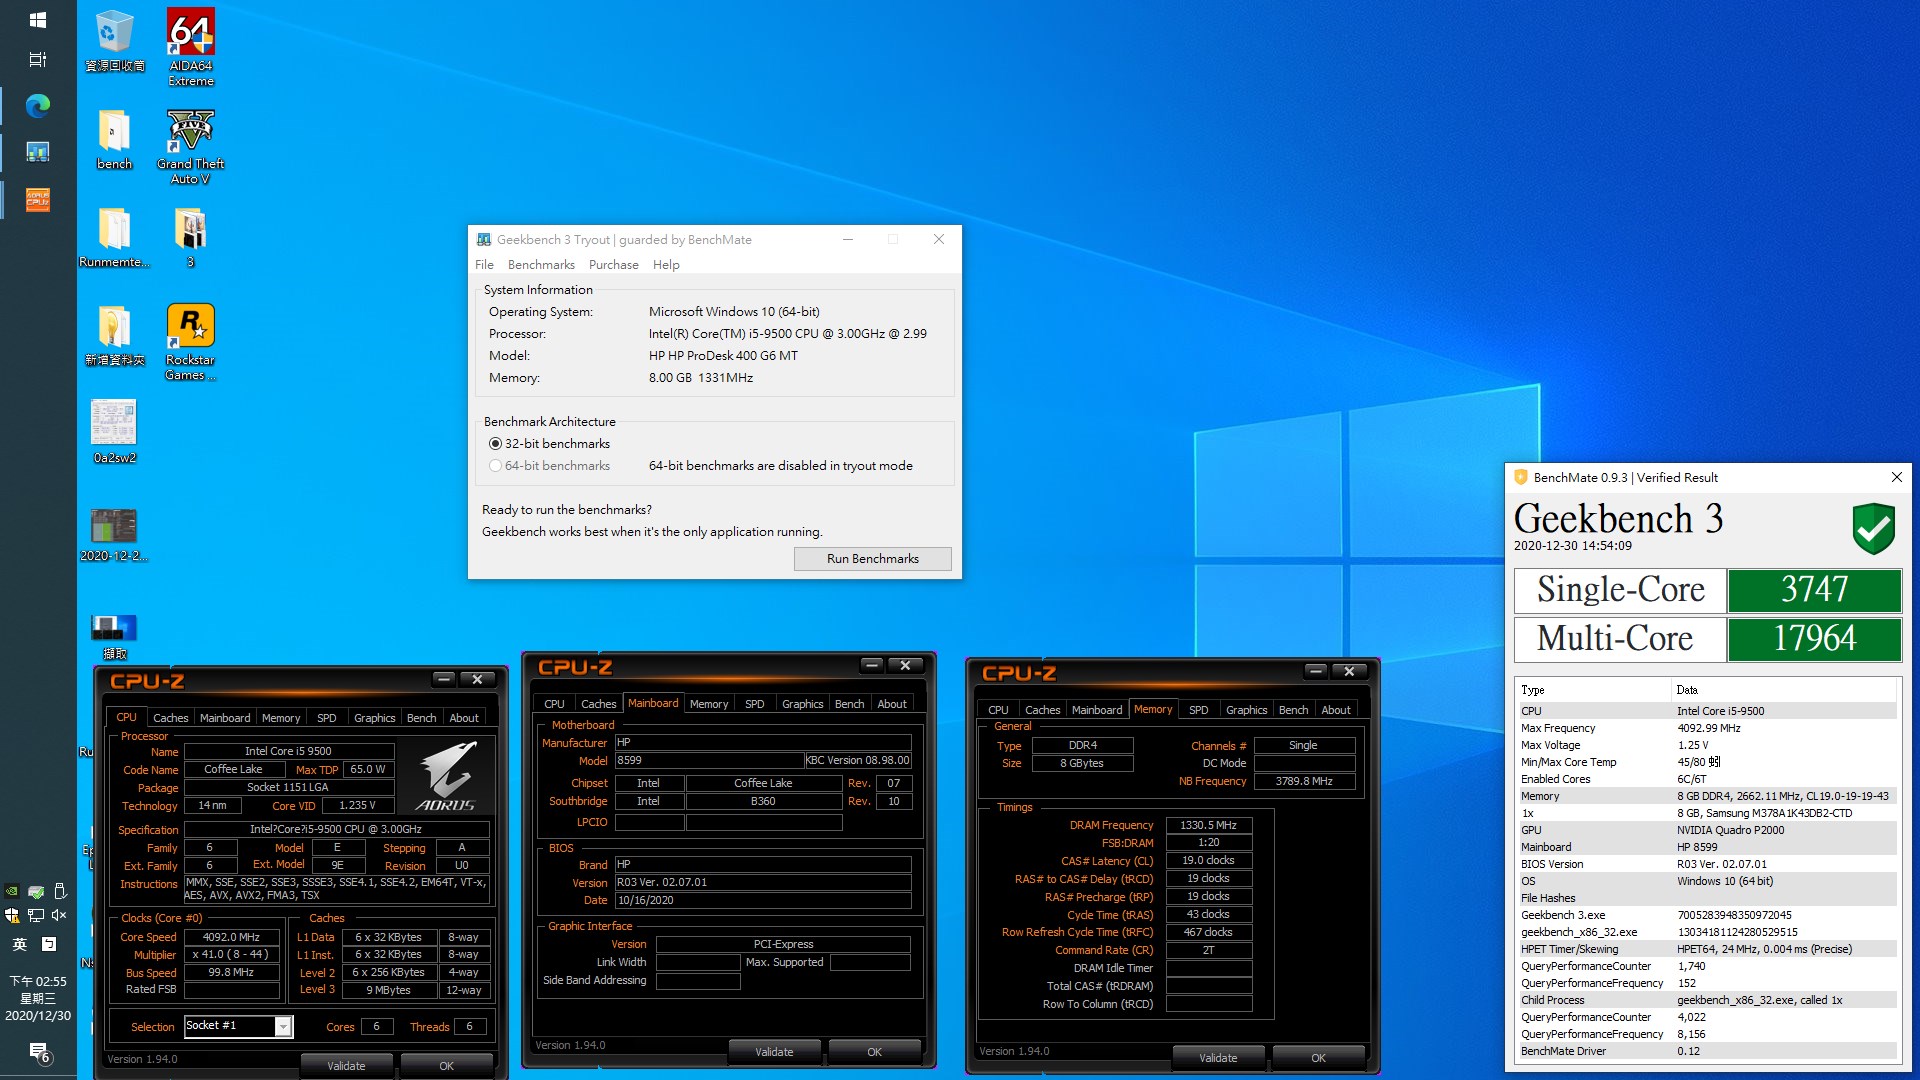
Task: Open About tab in right CPU-Z window
Action: coord(1335,710)
